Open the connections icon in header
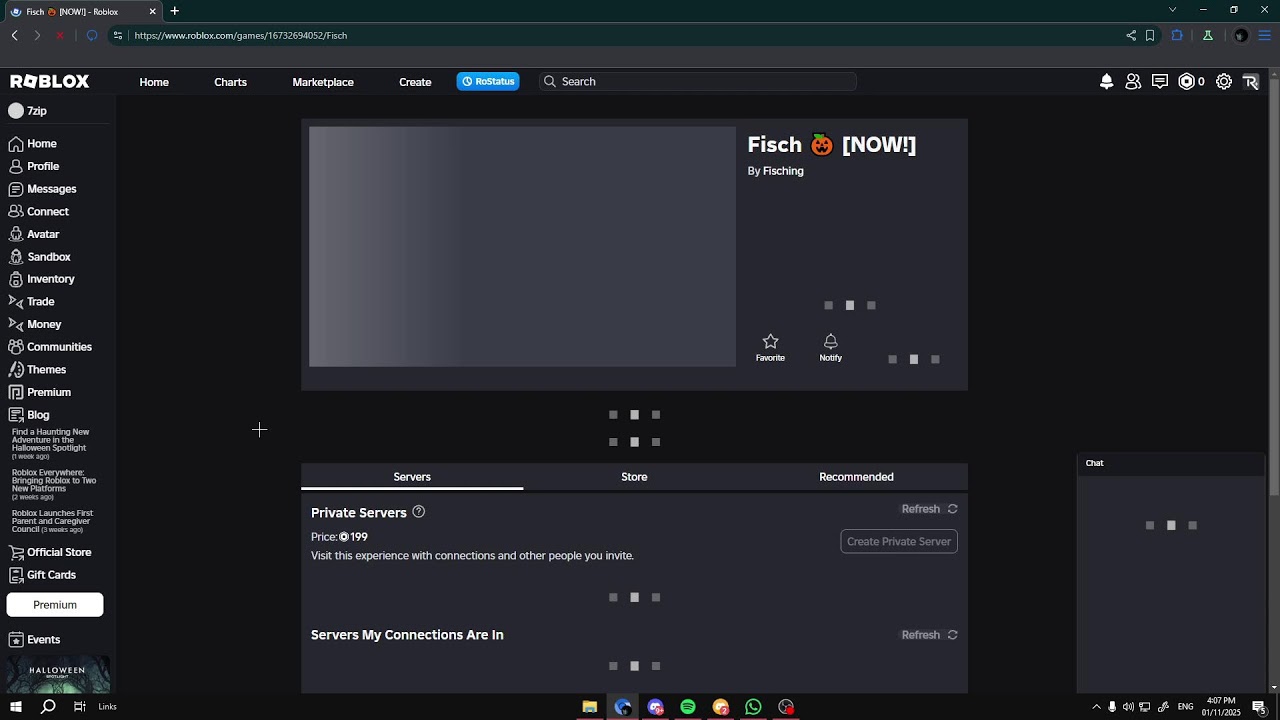This screenshot has width=1280, height=720. click(x=1133, y=82)
